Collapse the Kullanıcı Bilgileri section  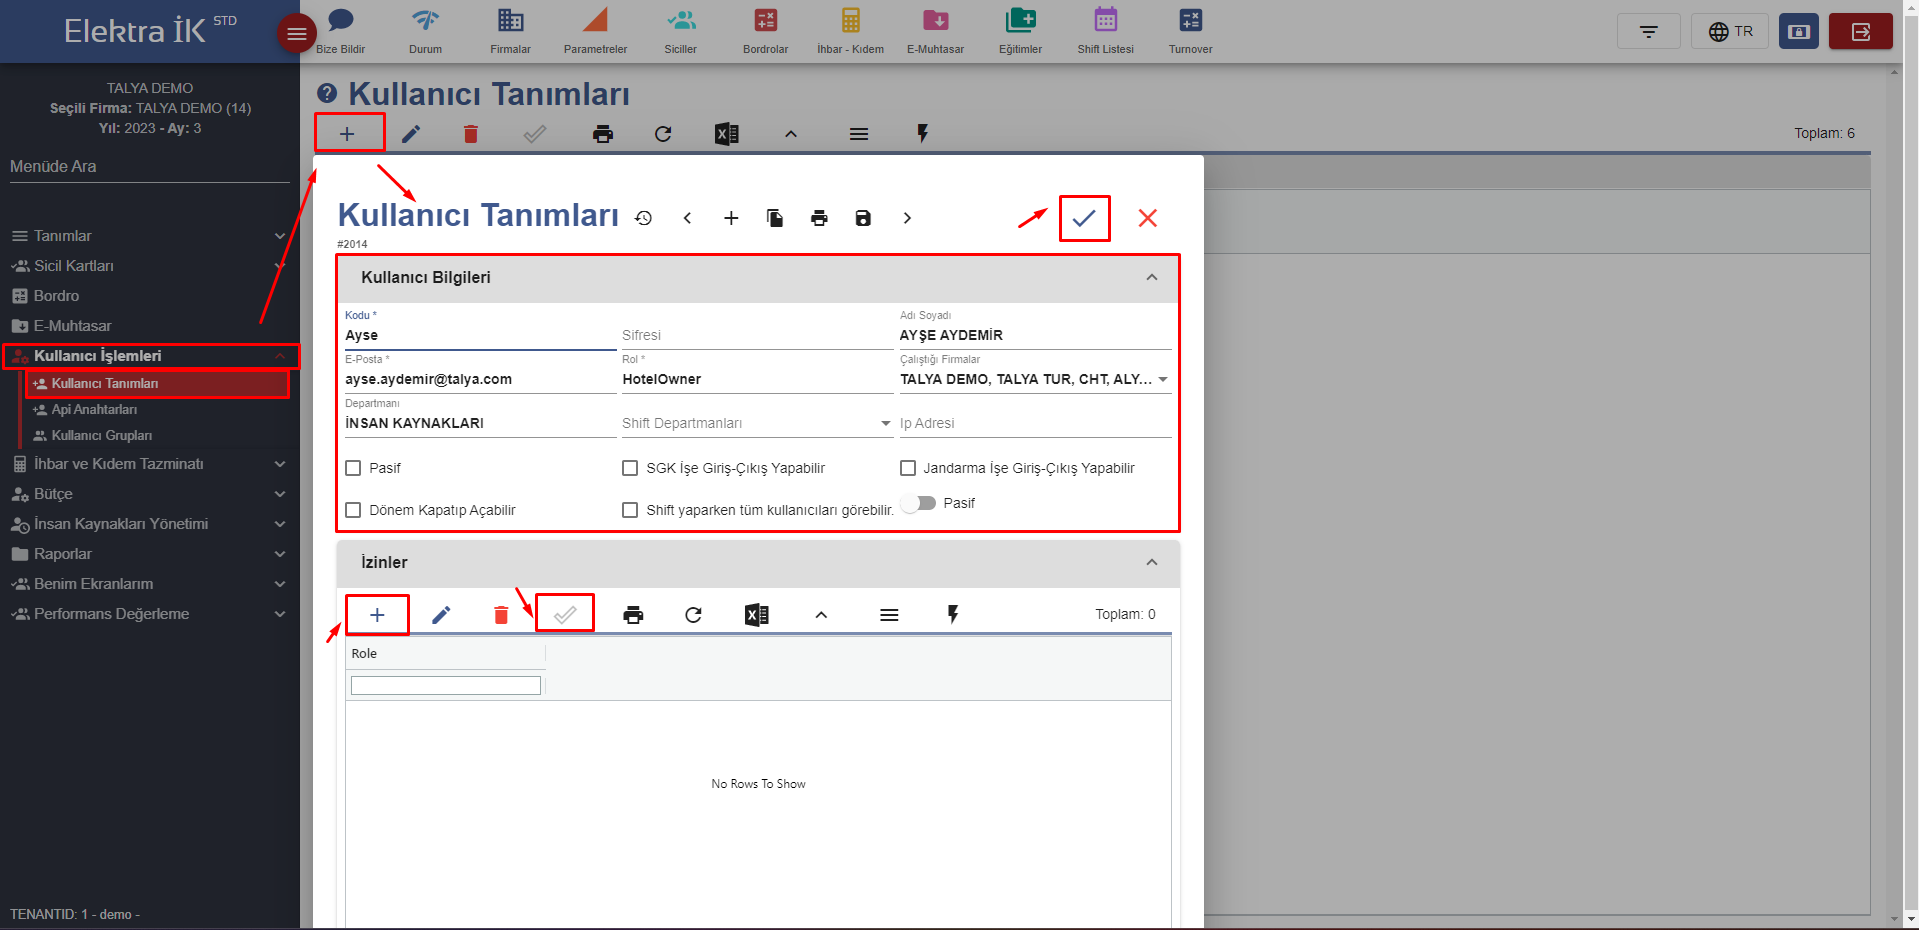(1151, 278)
